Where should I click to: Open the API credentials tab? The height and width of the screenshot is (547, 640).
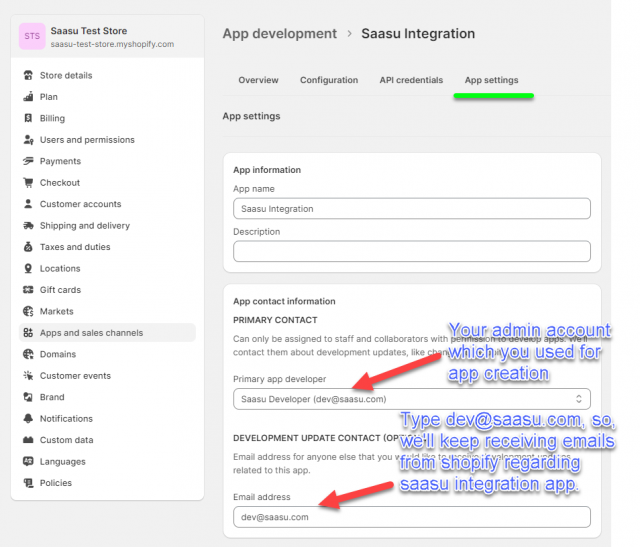[411, 80]
